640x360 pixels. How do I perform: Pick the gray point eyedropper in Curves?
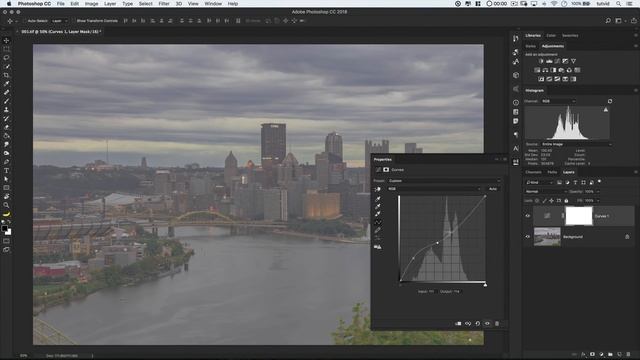click(378, 207)
